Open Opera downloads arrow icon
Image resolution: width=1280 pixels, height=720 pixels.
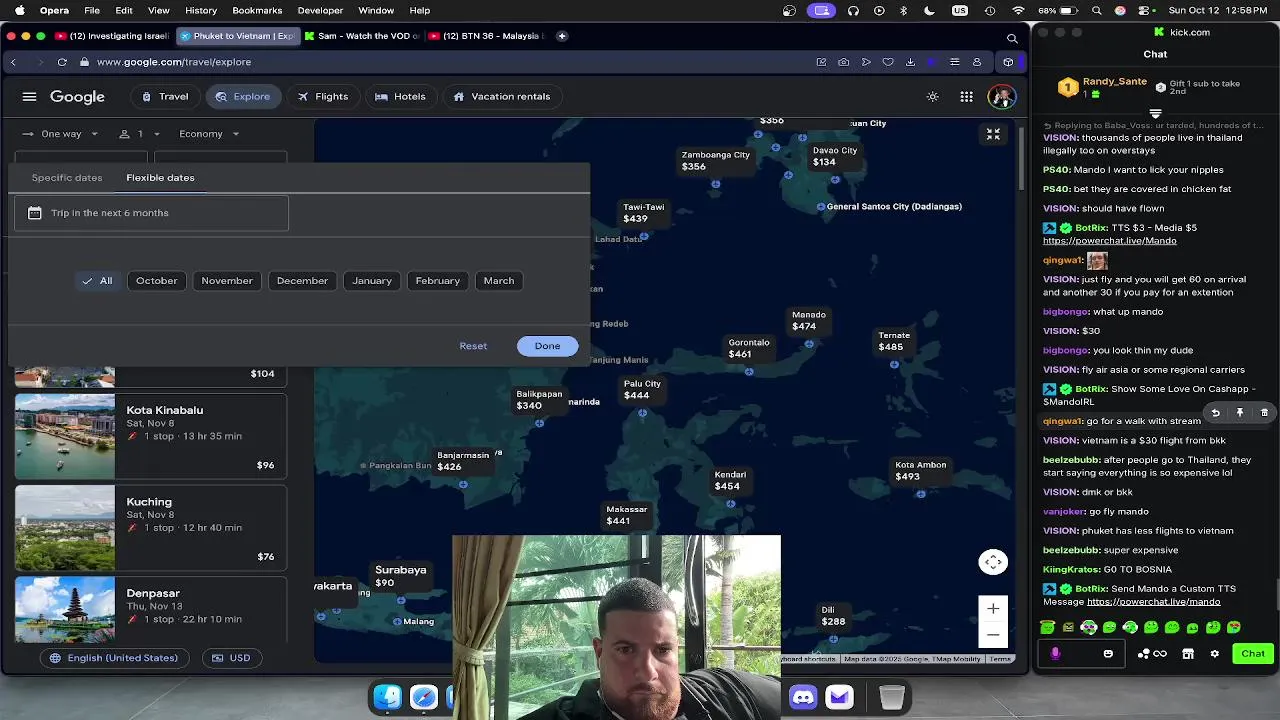click(910, 62)
